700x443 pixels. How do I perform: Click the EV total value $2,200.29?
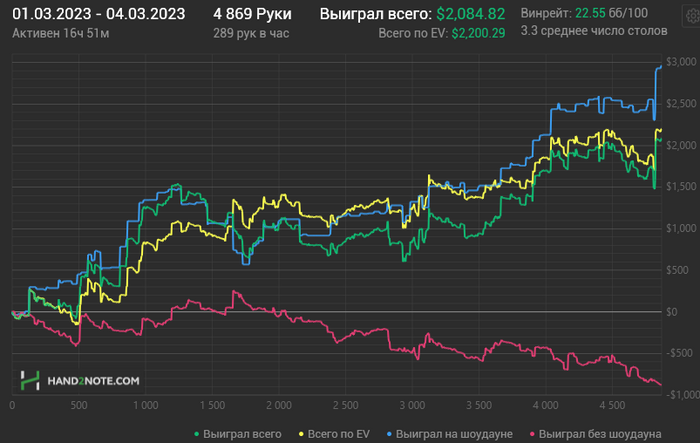478,33
